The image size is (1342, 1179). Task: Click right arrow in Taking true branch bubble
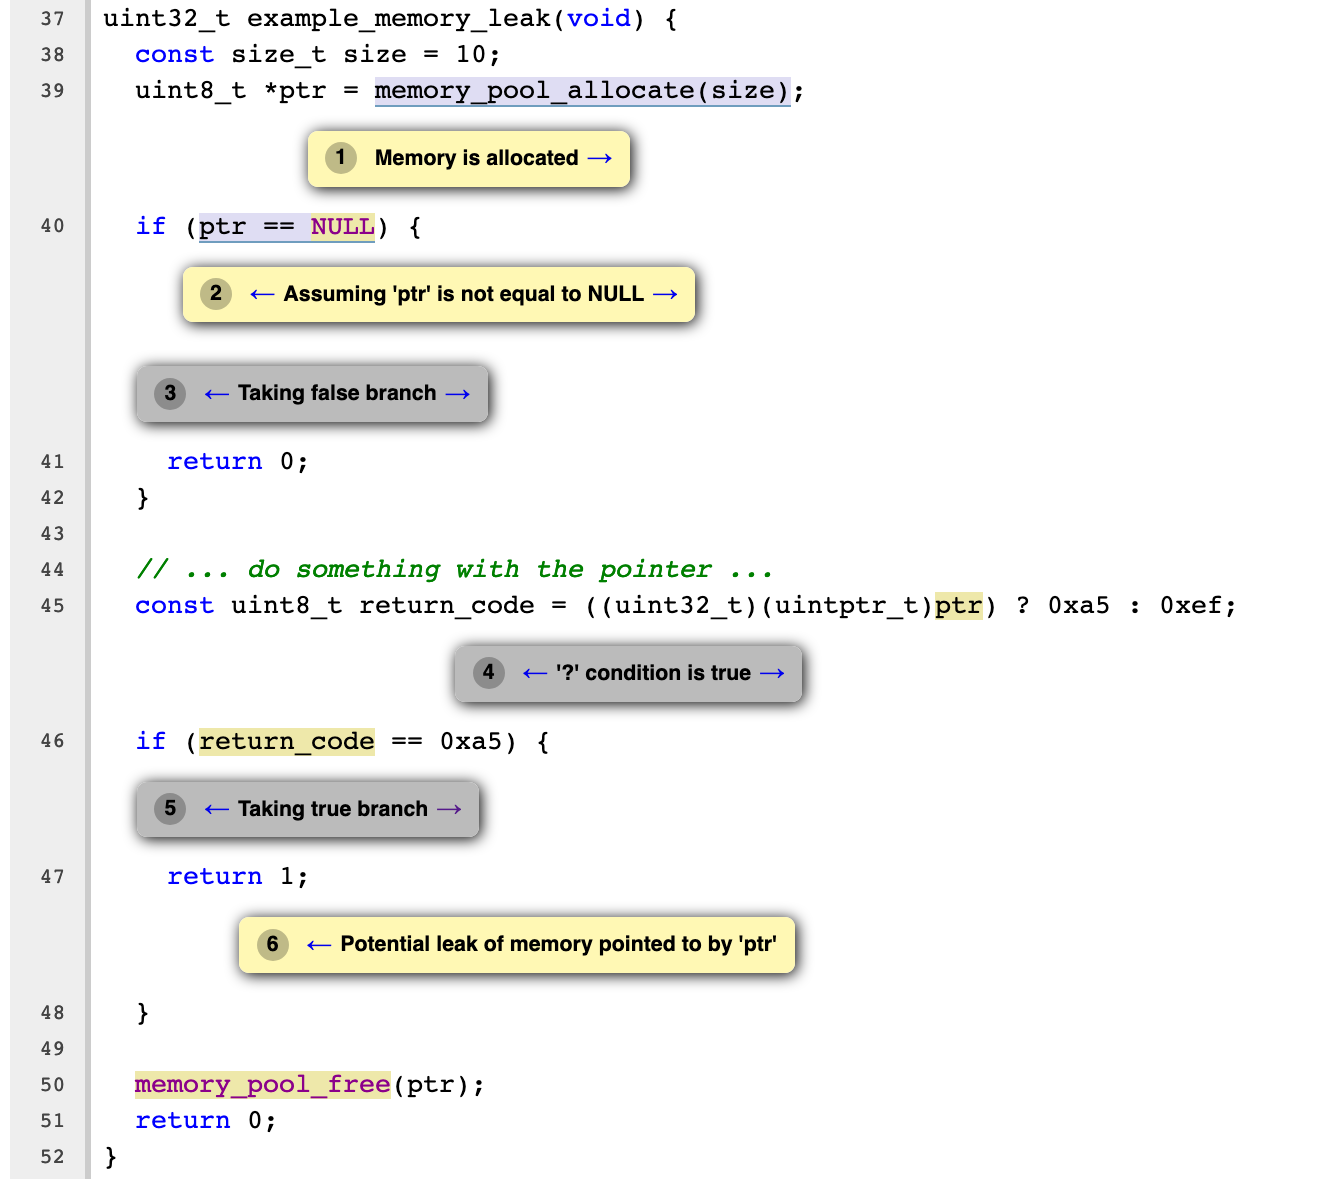450,809
